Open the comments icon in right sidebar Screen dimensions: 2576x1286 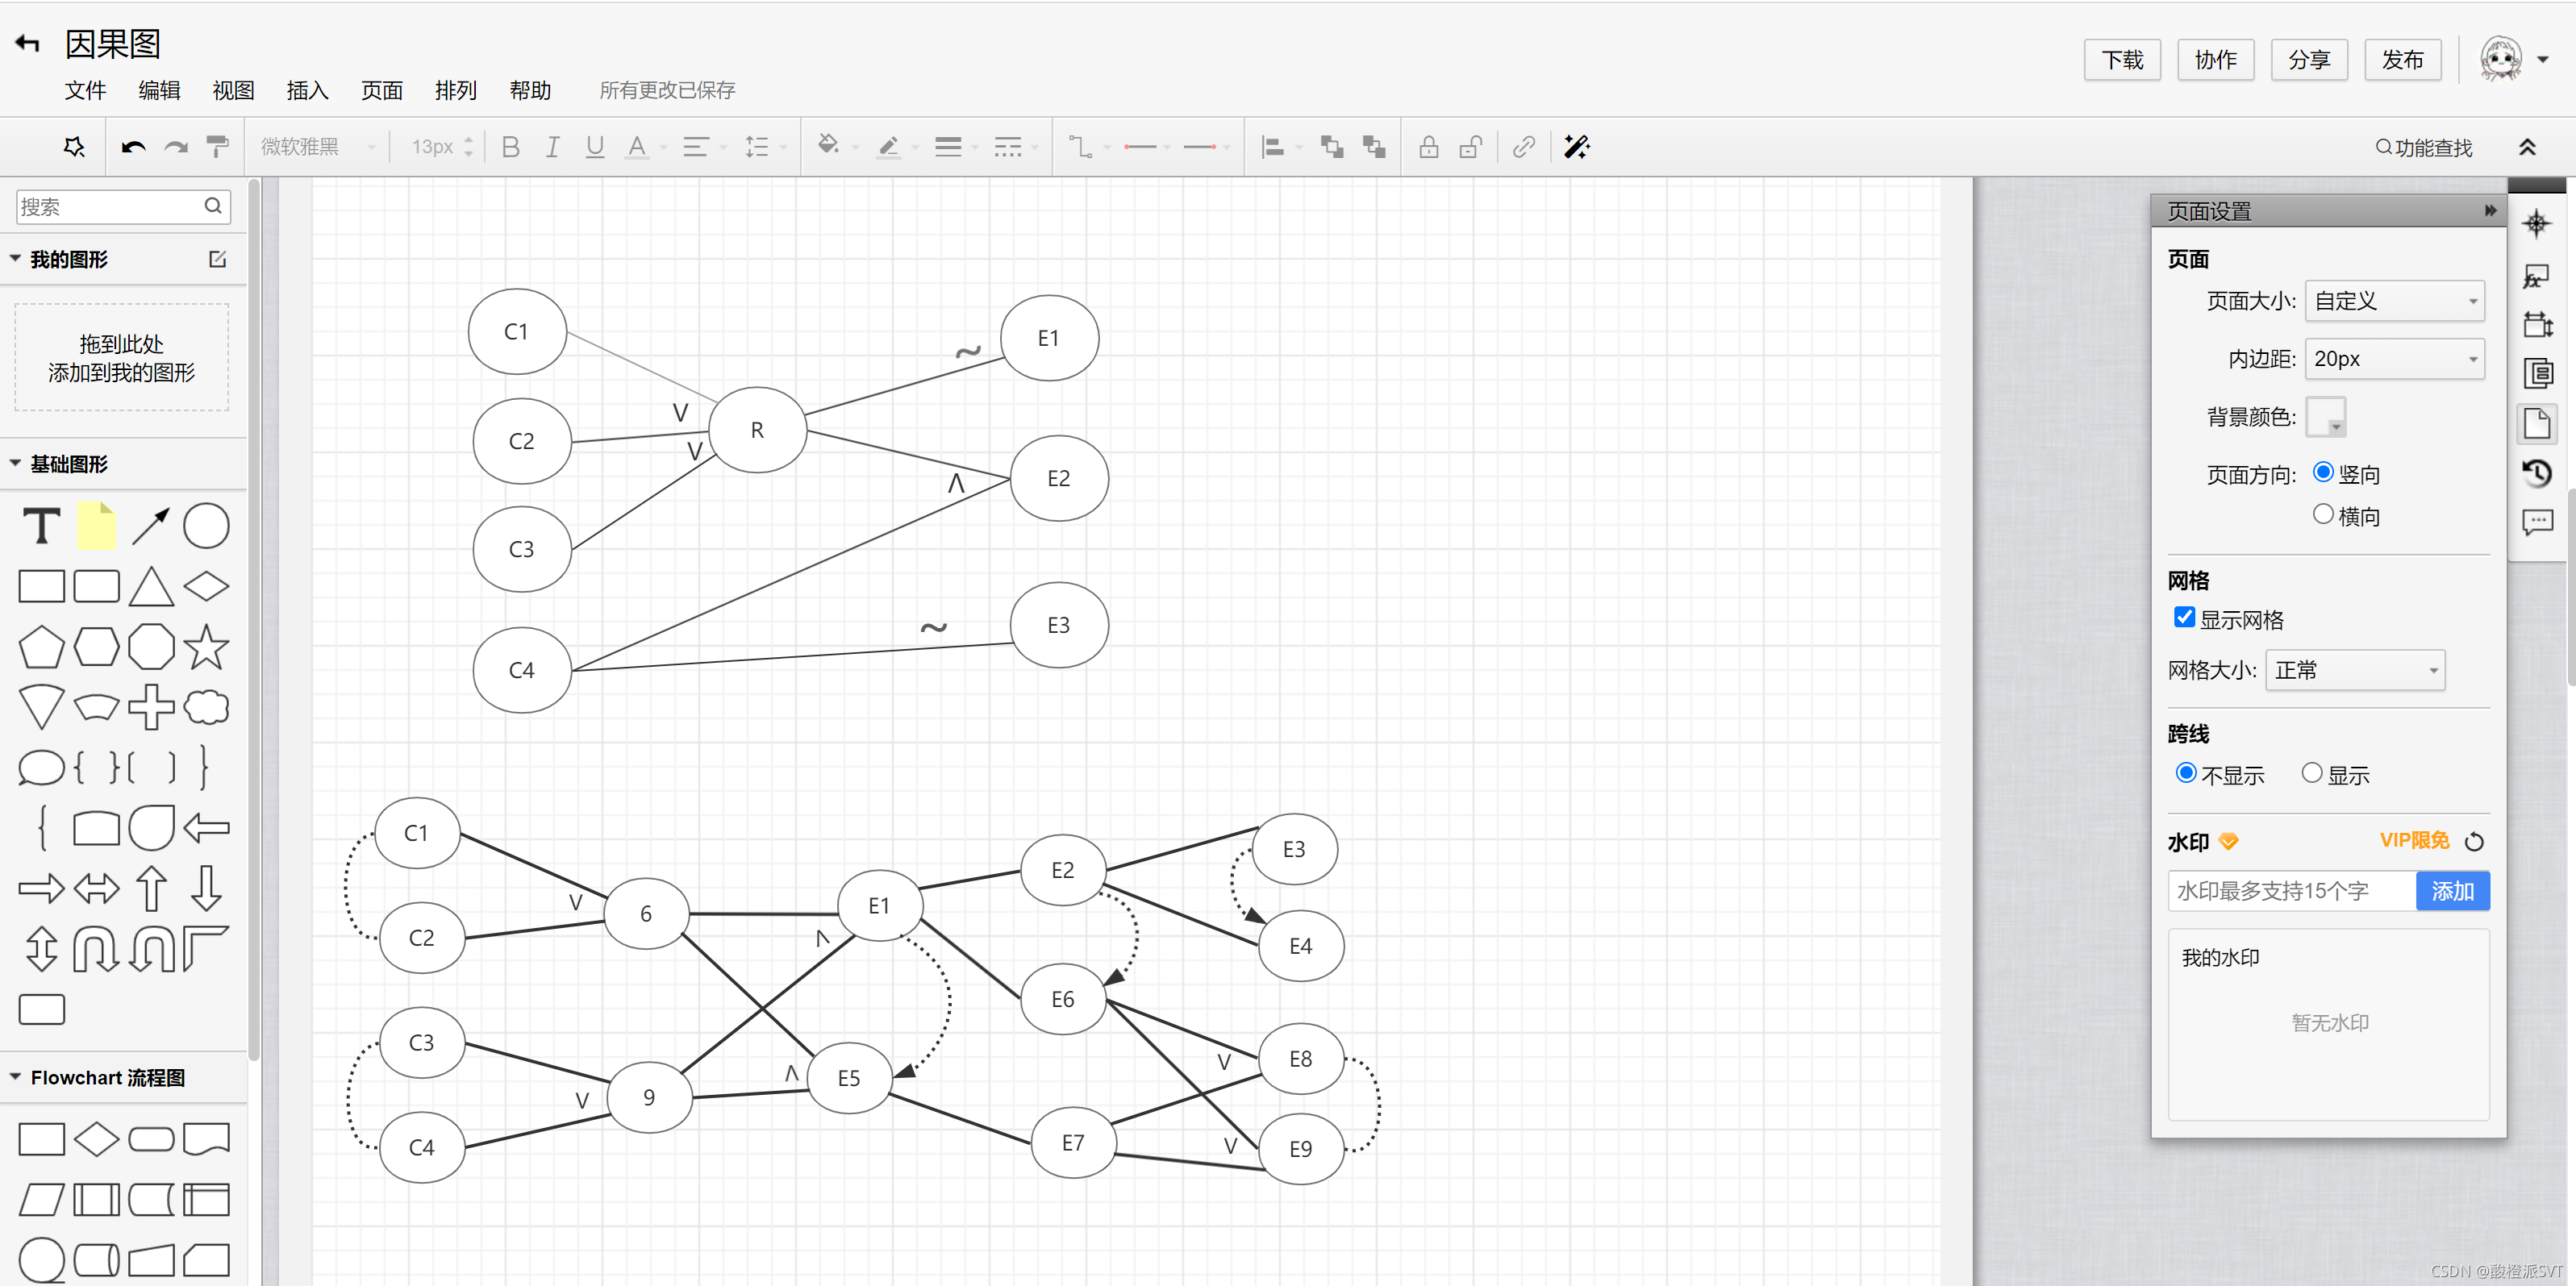(x=2536, y=521)
